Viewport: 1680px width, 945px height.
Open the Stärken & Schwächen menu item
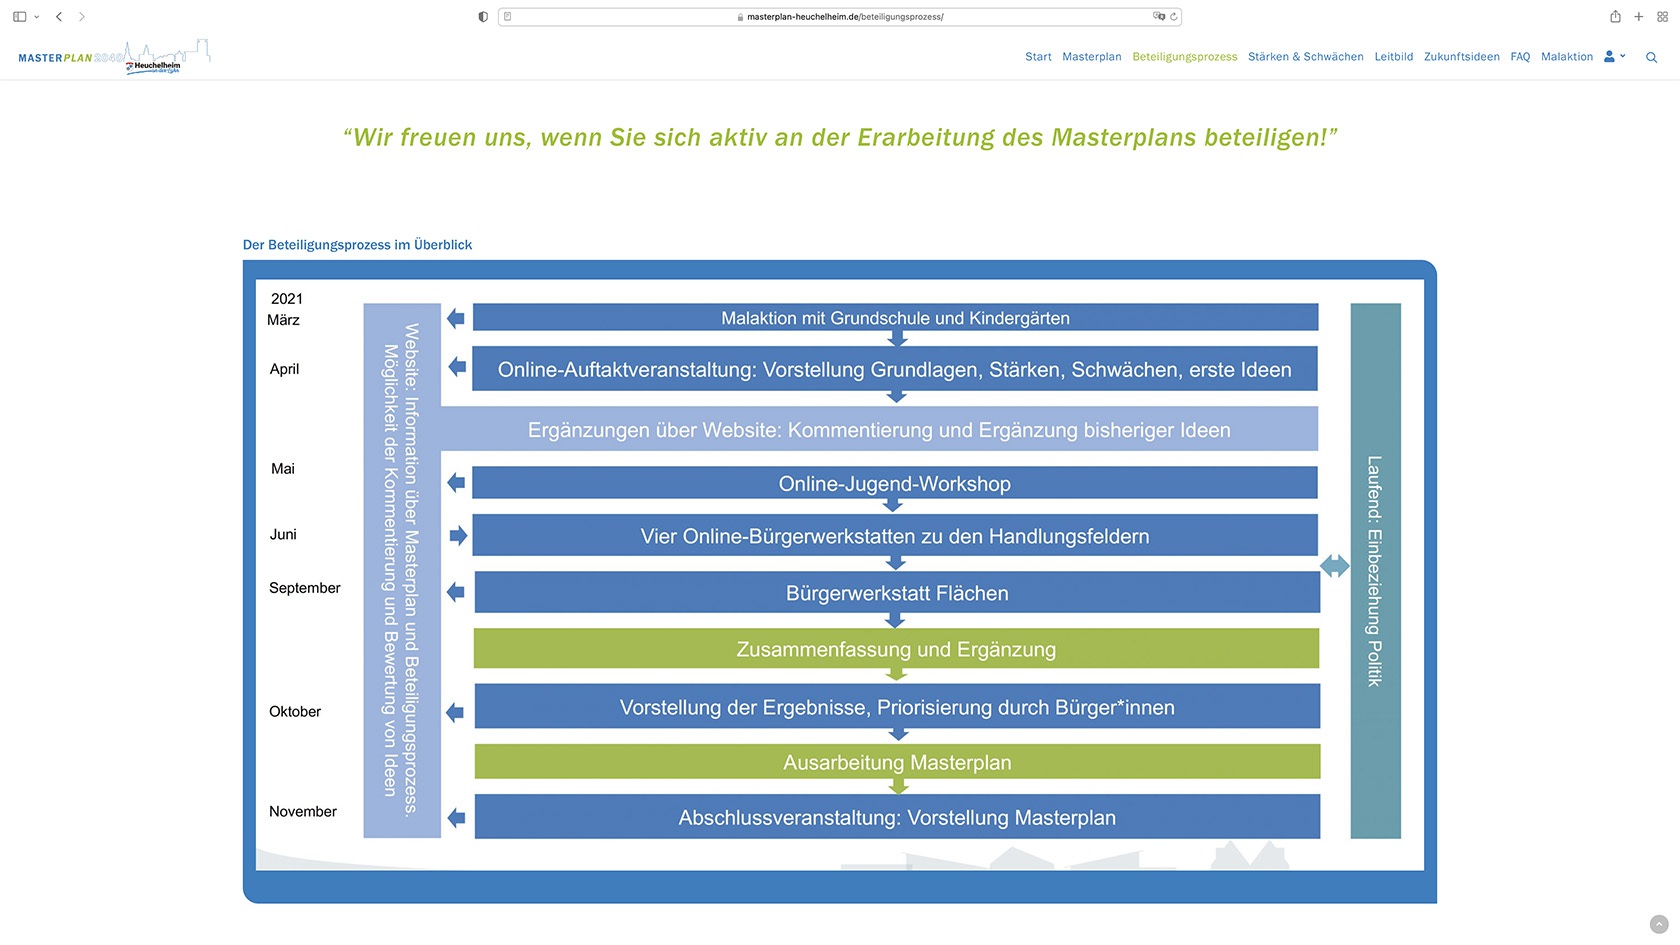[x=1305, y=57]
